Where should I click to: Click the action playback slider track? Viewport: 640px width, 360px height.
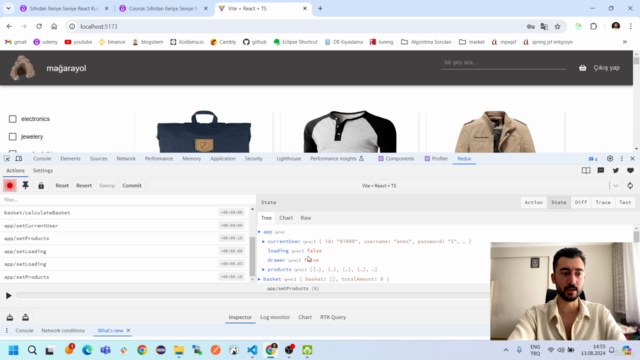pos(253,296)
